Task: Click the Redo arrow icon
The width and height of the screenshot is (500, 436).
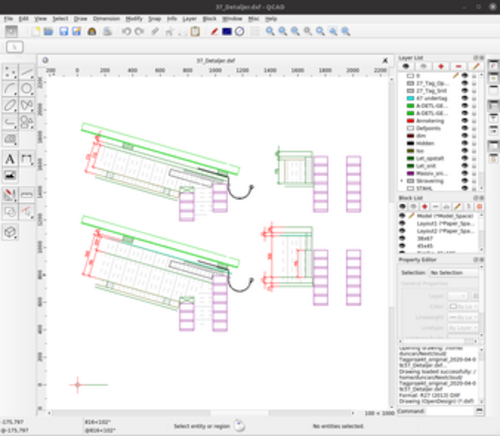Action: pyautogui.click(x=139, y=31)
